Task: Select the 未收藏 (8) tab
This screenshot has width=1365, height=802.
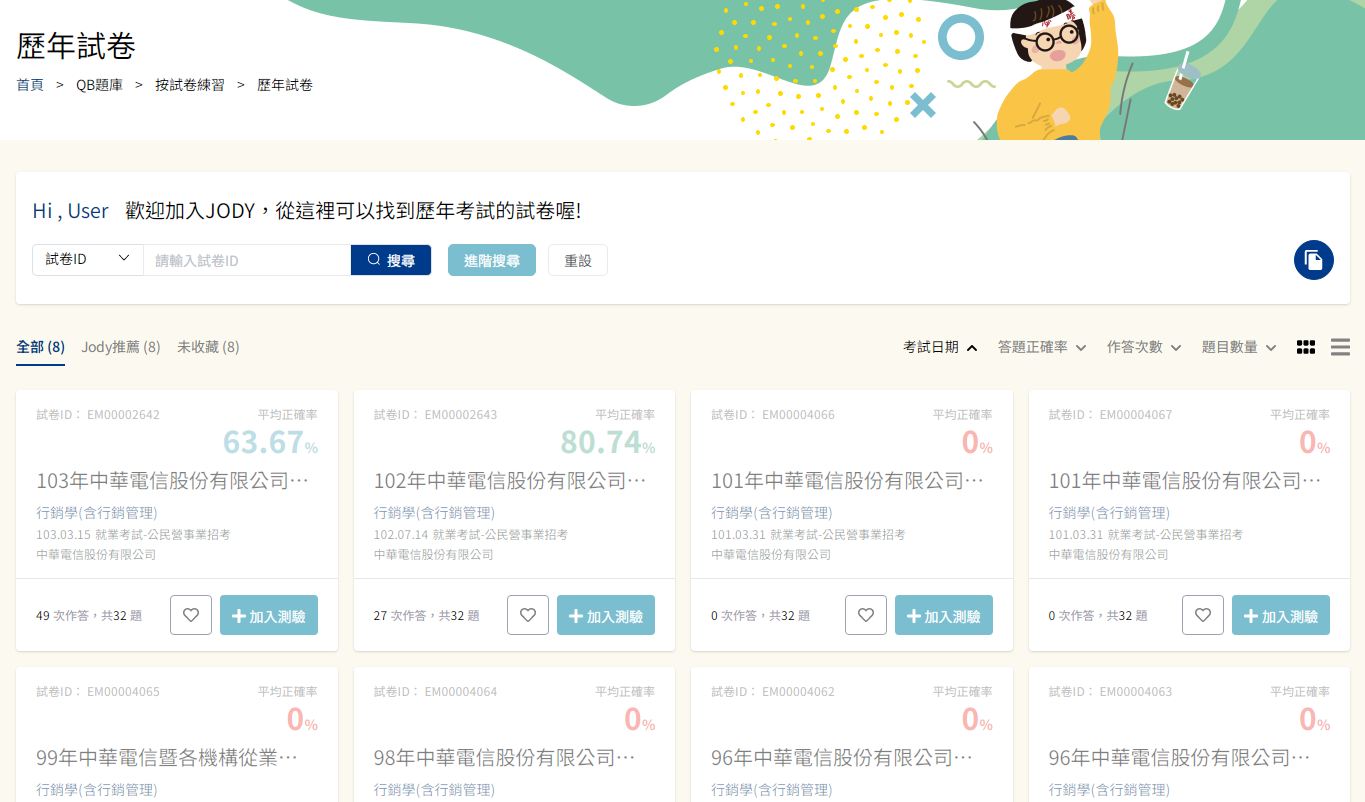Action: (208, 347)
